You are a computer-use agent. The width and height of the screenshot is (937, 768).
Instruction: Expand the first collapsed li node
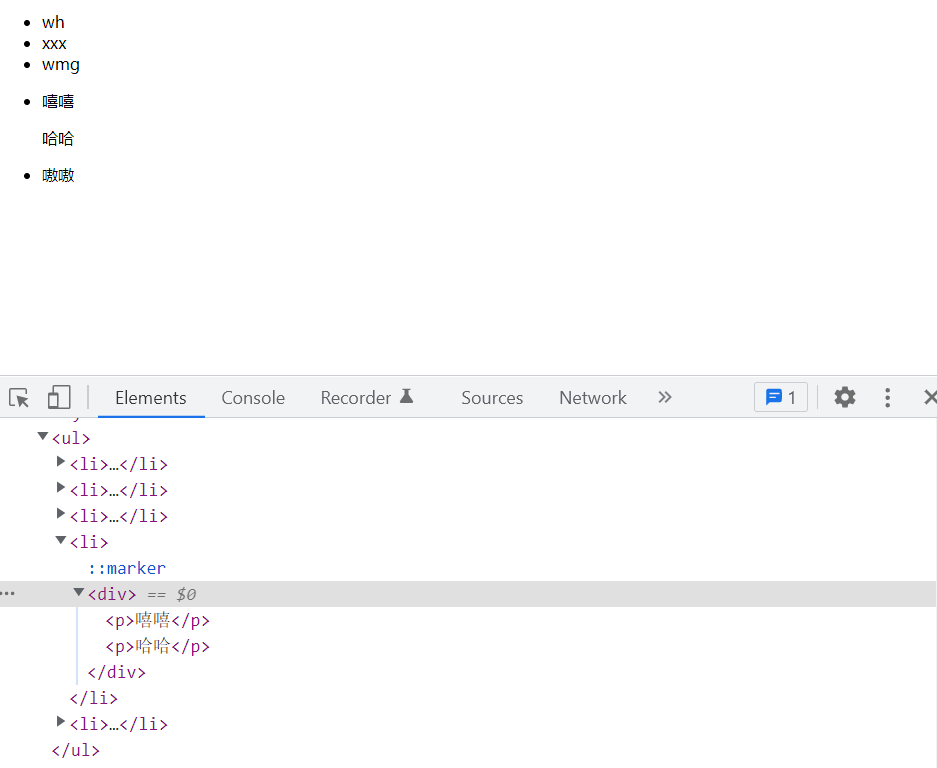pos(60,461)
